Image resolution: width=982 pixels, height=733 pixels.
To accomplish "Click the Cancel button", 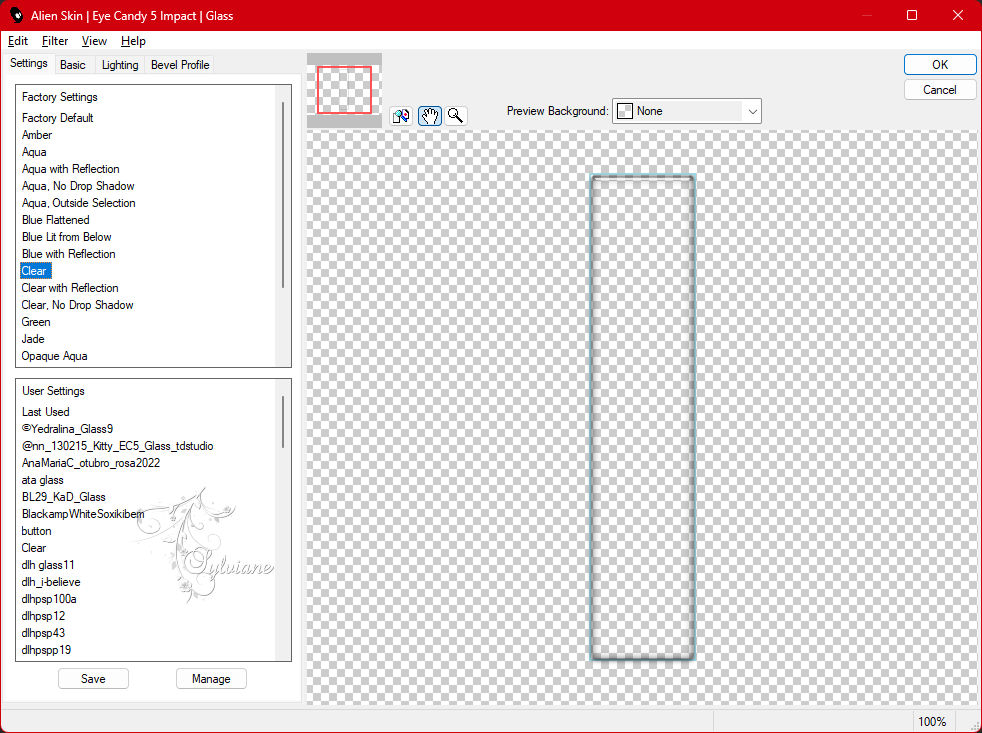I will coord(939,90).
